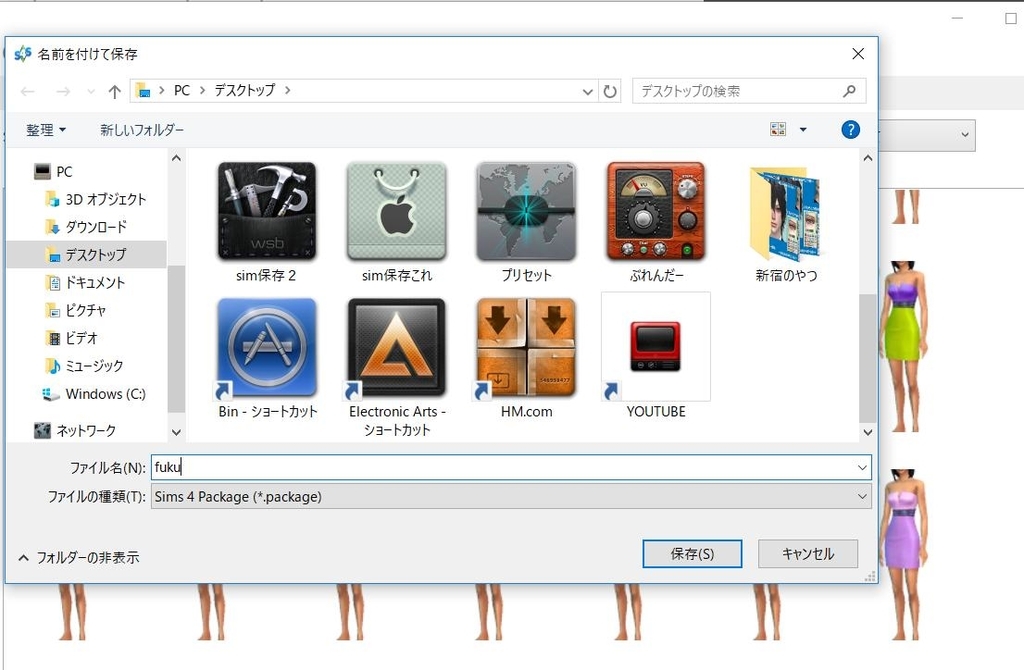Click the sidebar scroll-up arrow
Viewport: 1024px width, 670px height.
coord(176,158)
